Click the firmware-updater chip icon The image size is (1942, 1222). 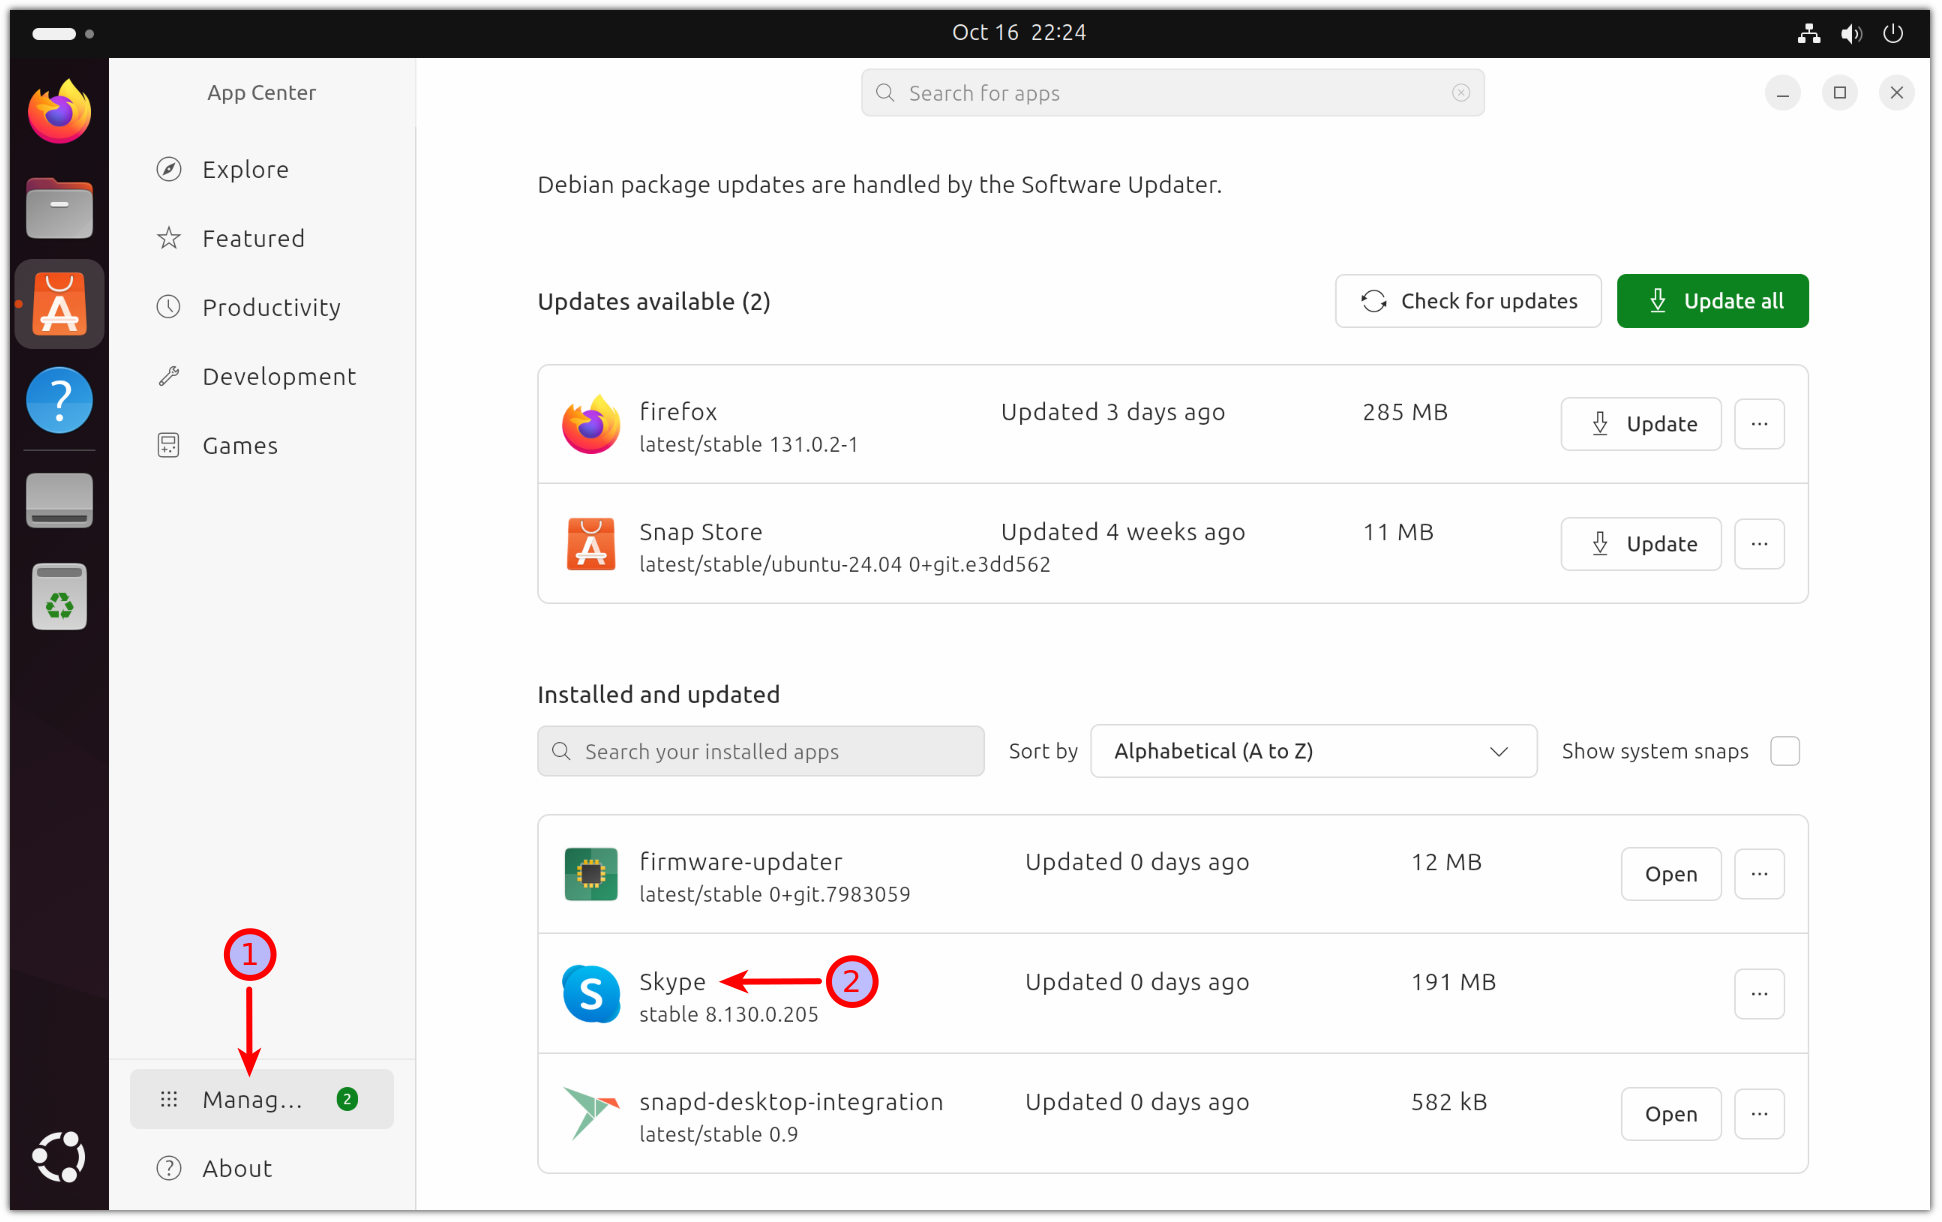click(x=591, y=874)
